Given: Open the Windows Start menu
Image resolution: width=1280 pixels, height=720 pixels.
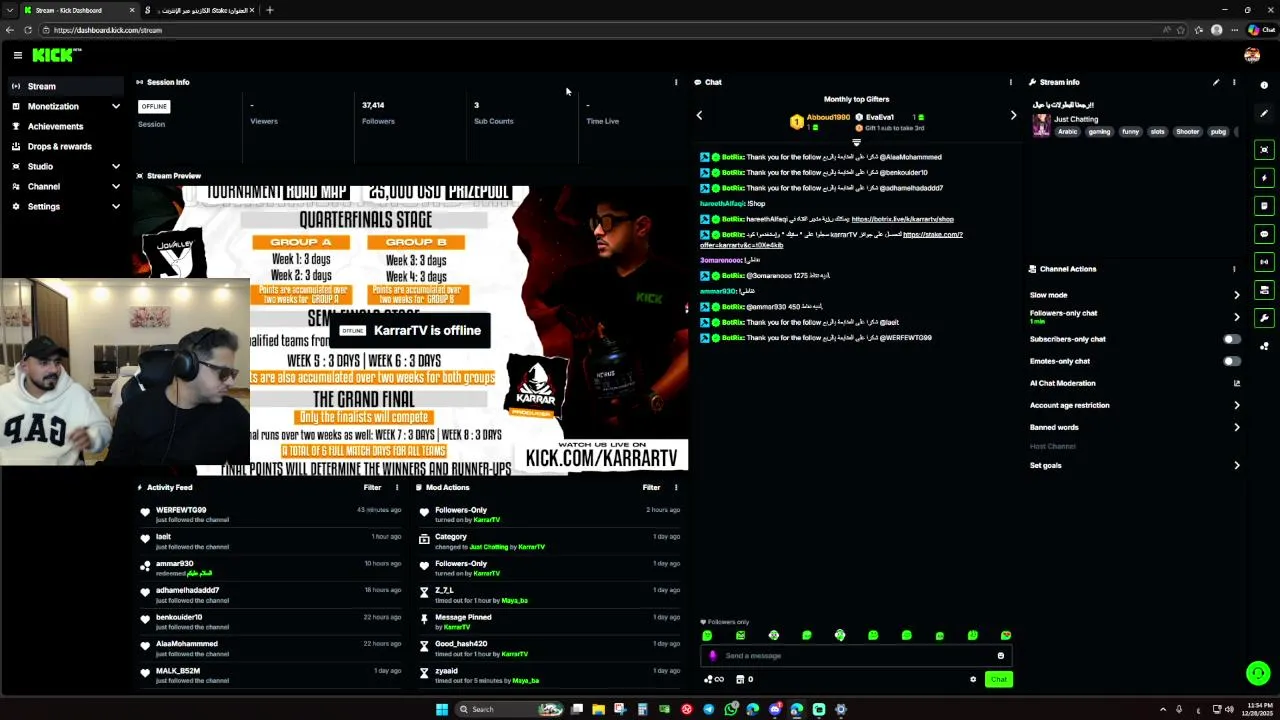Looking at the screenshot, I should [441, 709].
